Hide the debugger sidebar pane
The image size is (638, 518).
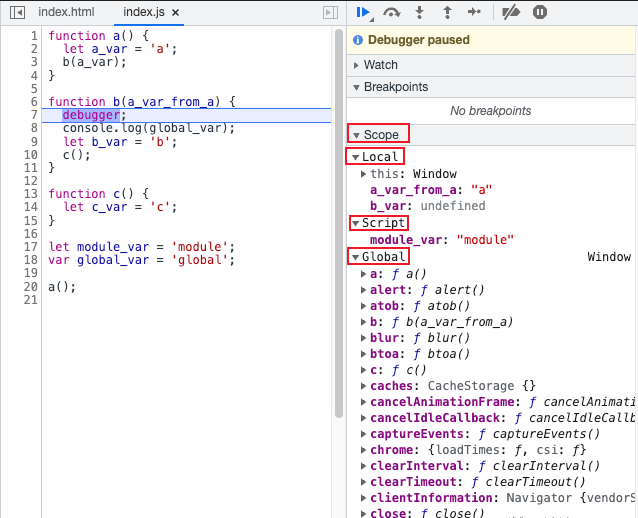[x=330, y=12]
